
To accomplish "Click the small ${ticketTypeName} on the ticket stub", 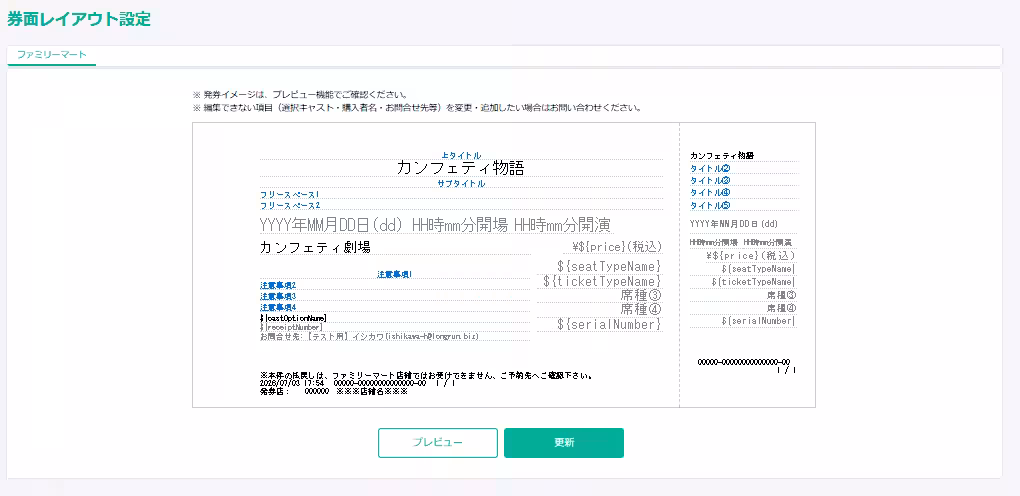I will pos(753,282).
